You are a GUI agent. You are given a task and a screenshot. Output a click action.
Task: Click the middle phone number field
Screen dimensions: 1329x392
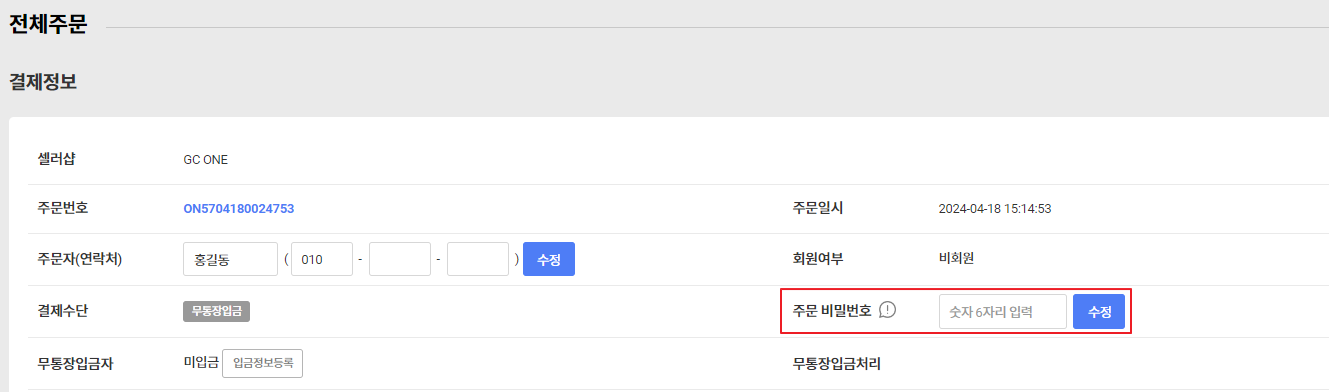400,259
